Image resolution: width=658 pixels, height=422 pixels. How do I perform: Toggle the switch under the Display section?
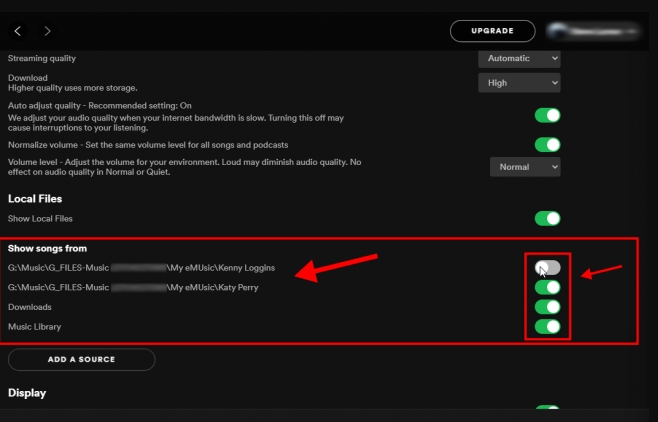click(x=547, y=410)
